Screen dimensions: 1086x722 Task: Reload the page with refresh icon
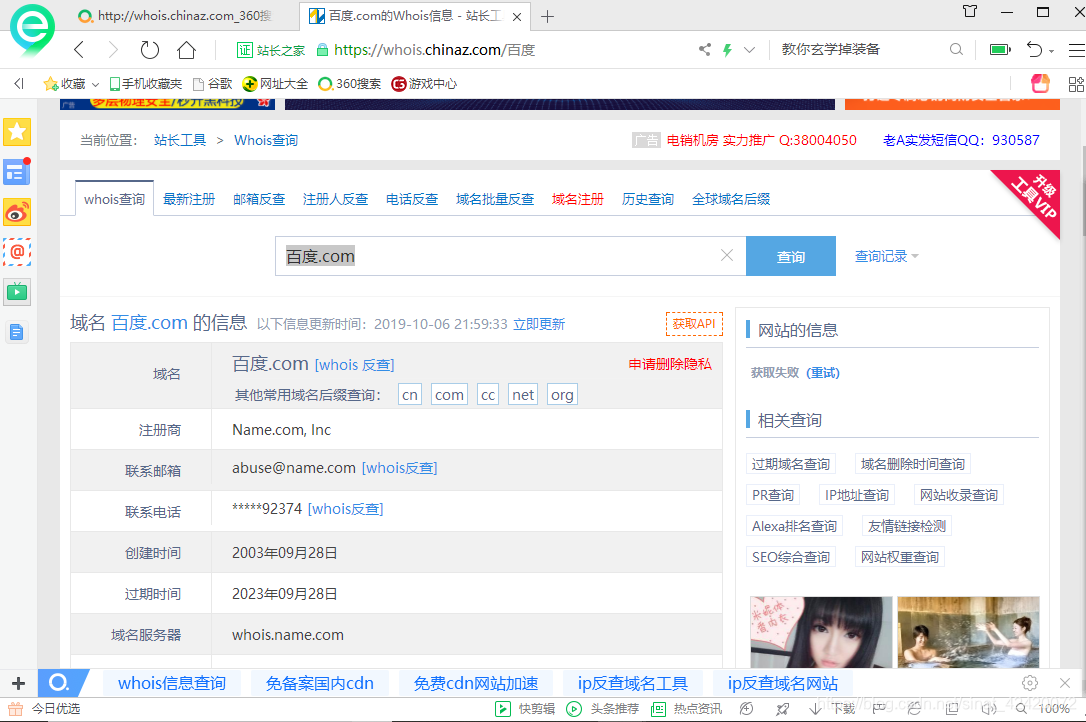tap(150, 50)
